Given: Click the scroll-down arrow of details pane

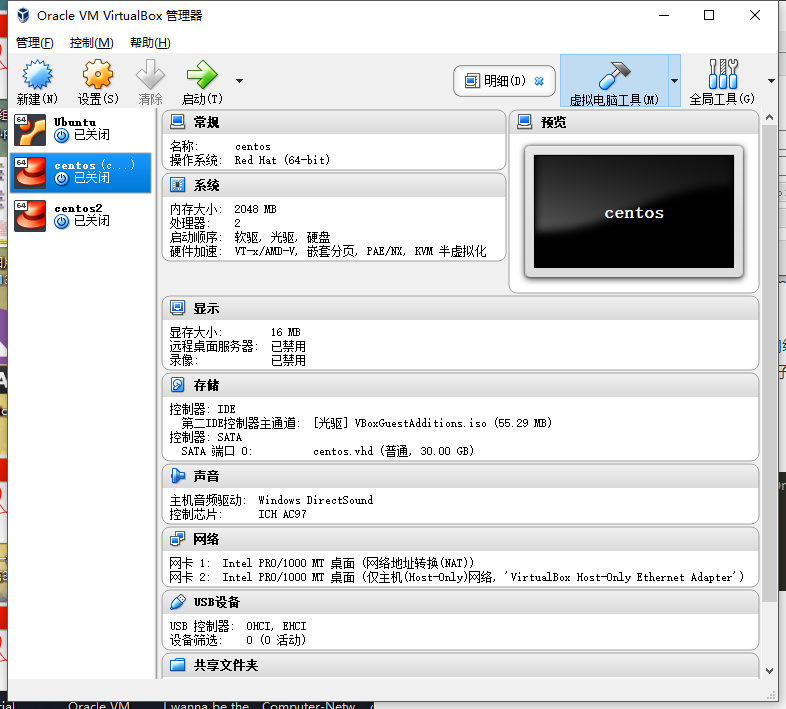Looking at the screenshot, I should (769, 670).
